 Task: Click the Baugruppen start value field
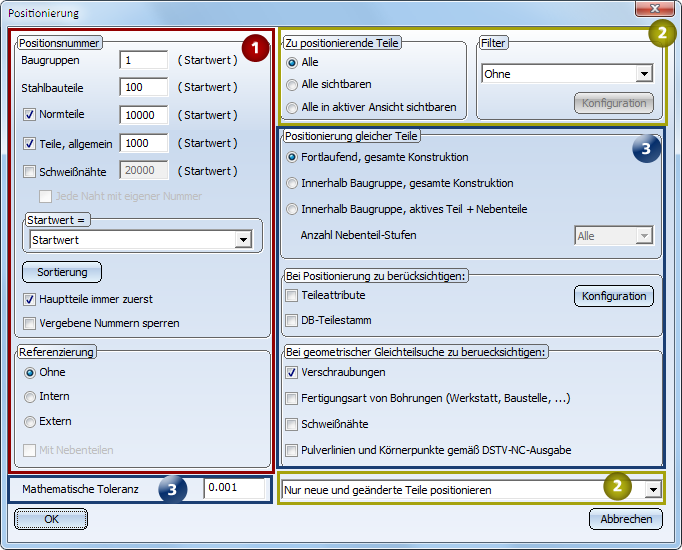(144, 60)
